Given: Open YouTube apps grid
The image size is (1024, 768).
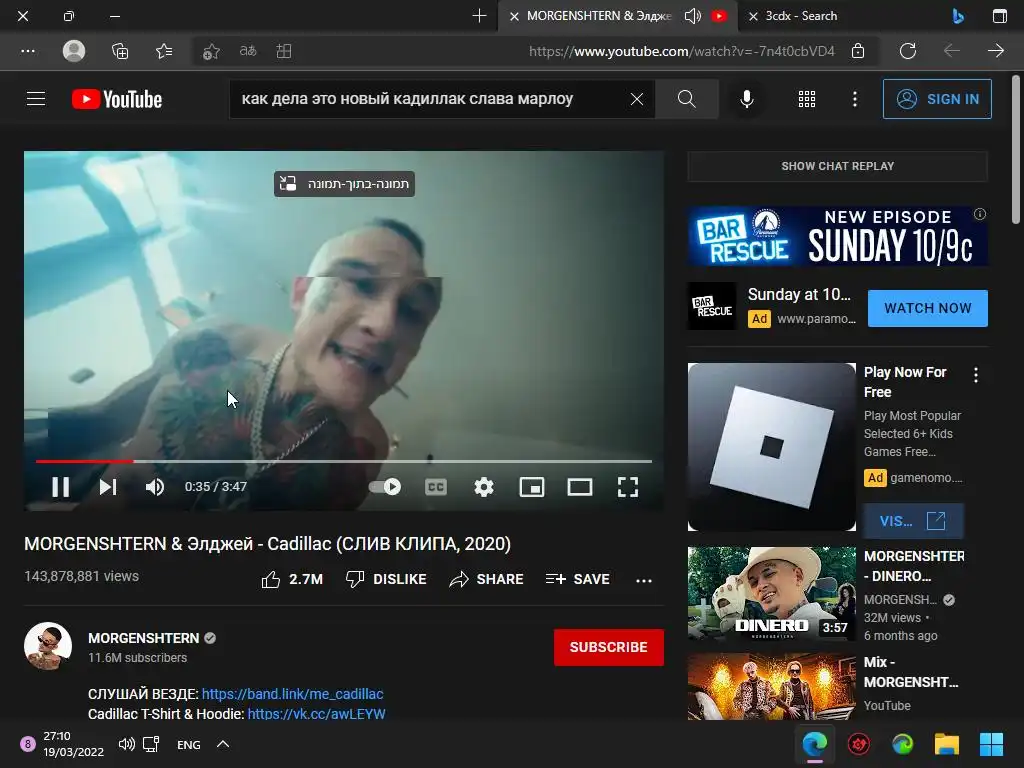Looking at the screenshot, I should point(807,99).
